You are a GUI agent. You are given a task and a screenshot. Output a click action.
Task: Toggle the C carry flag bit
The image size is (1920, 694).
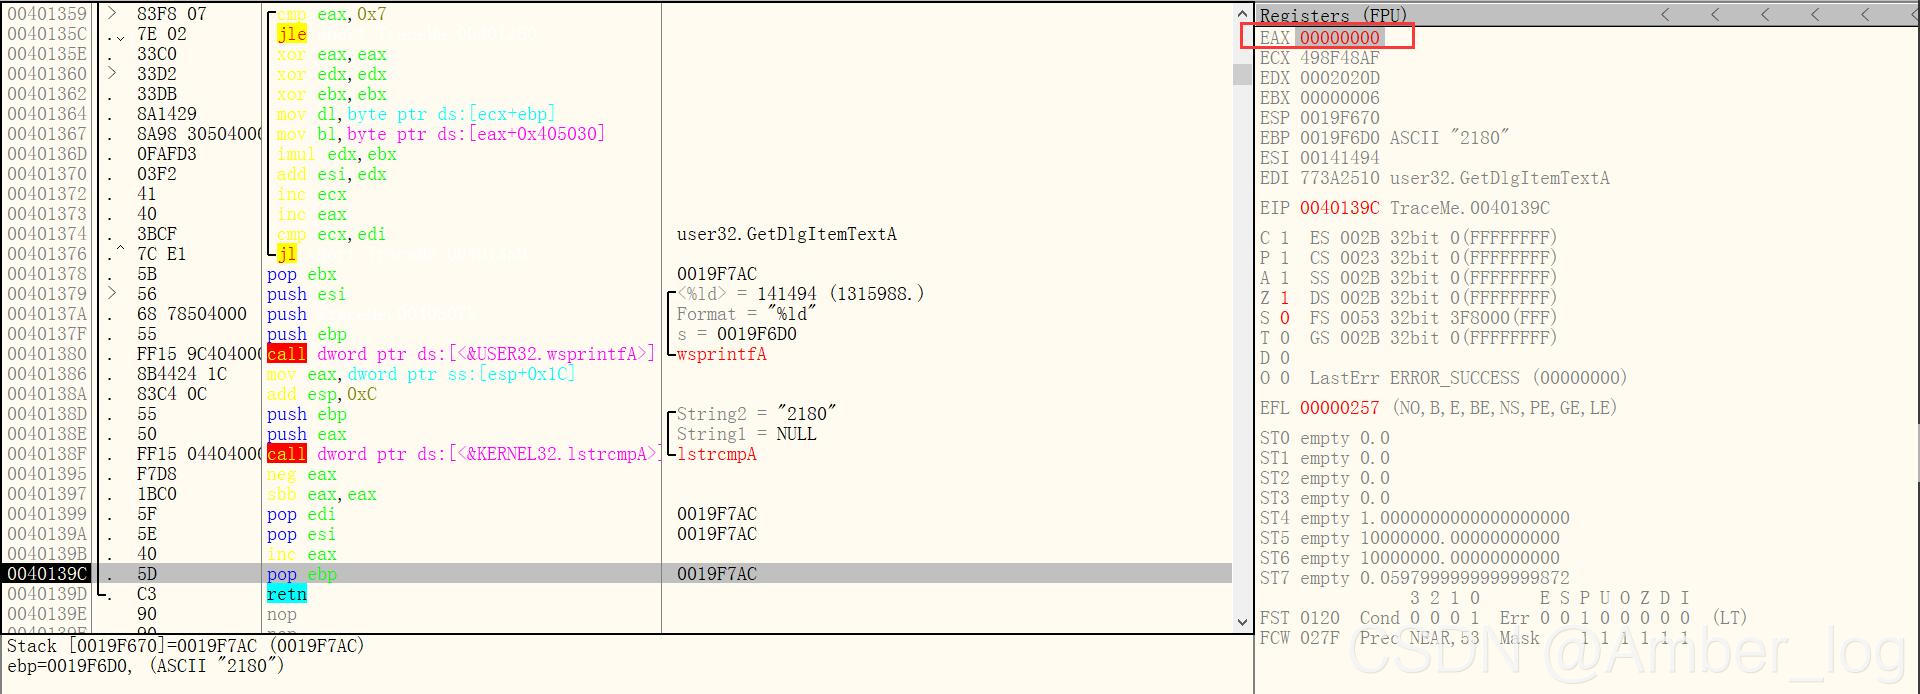coord(1285,238)
